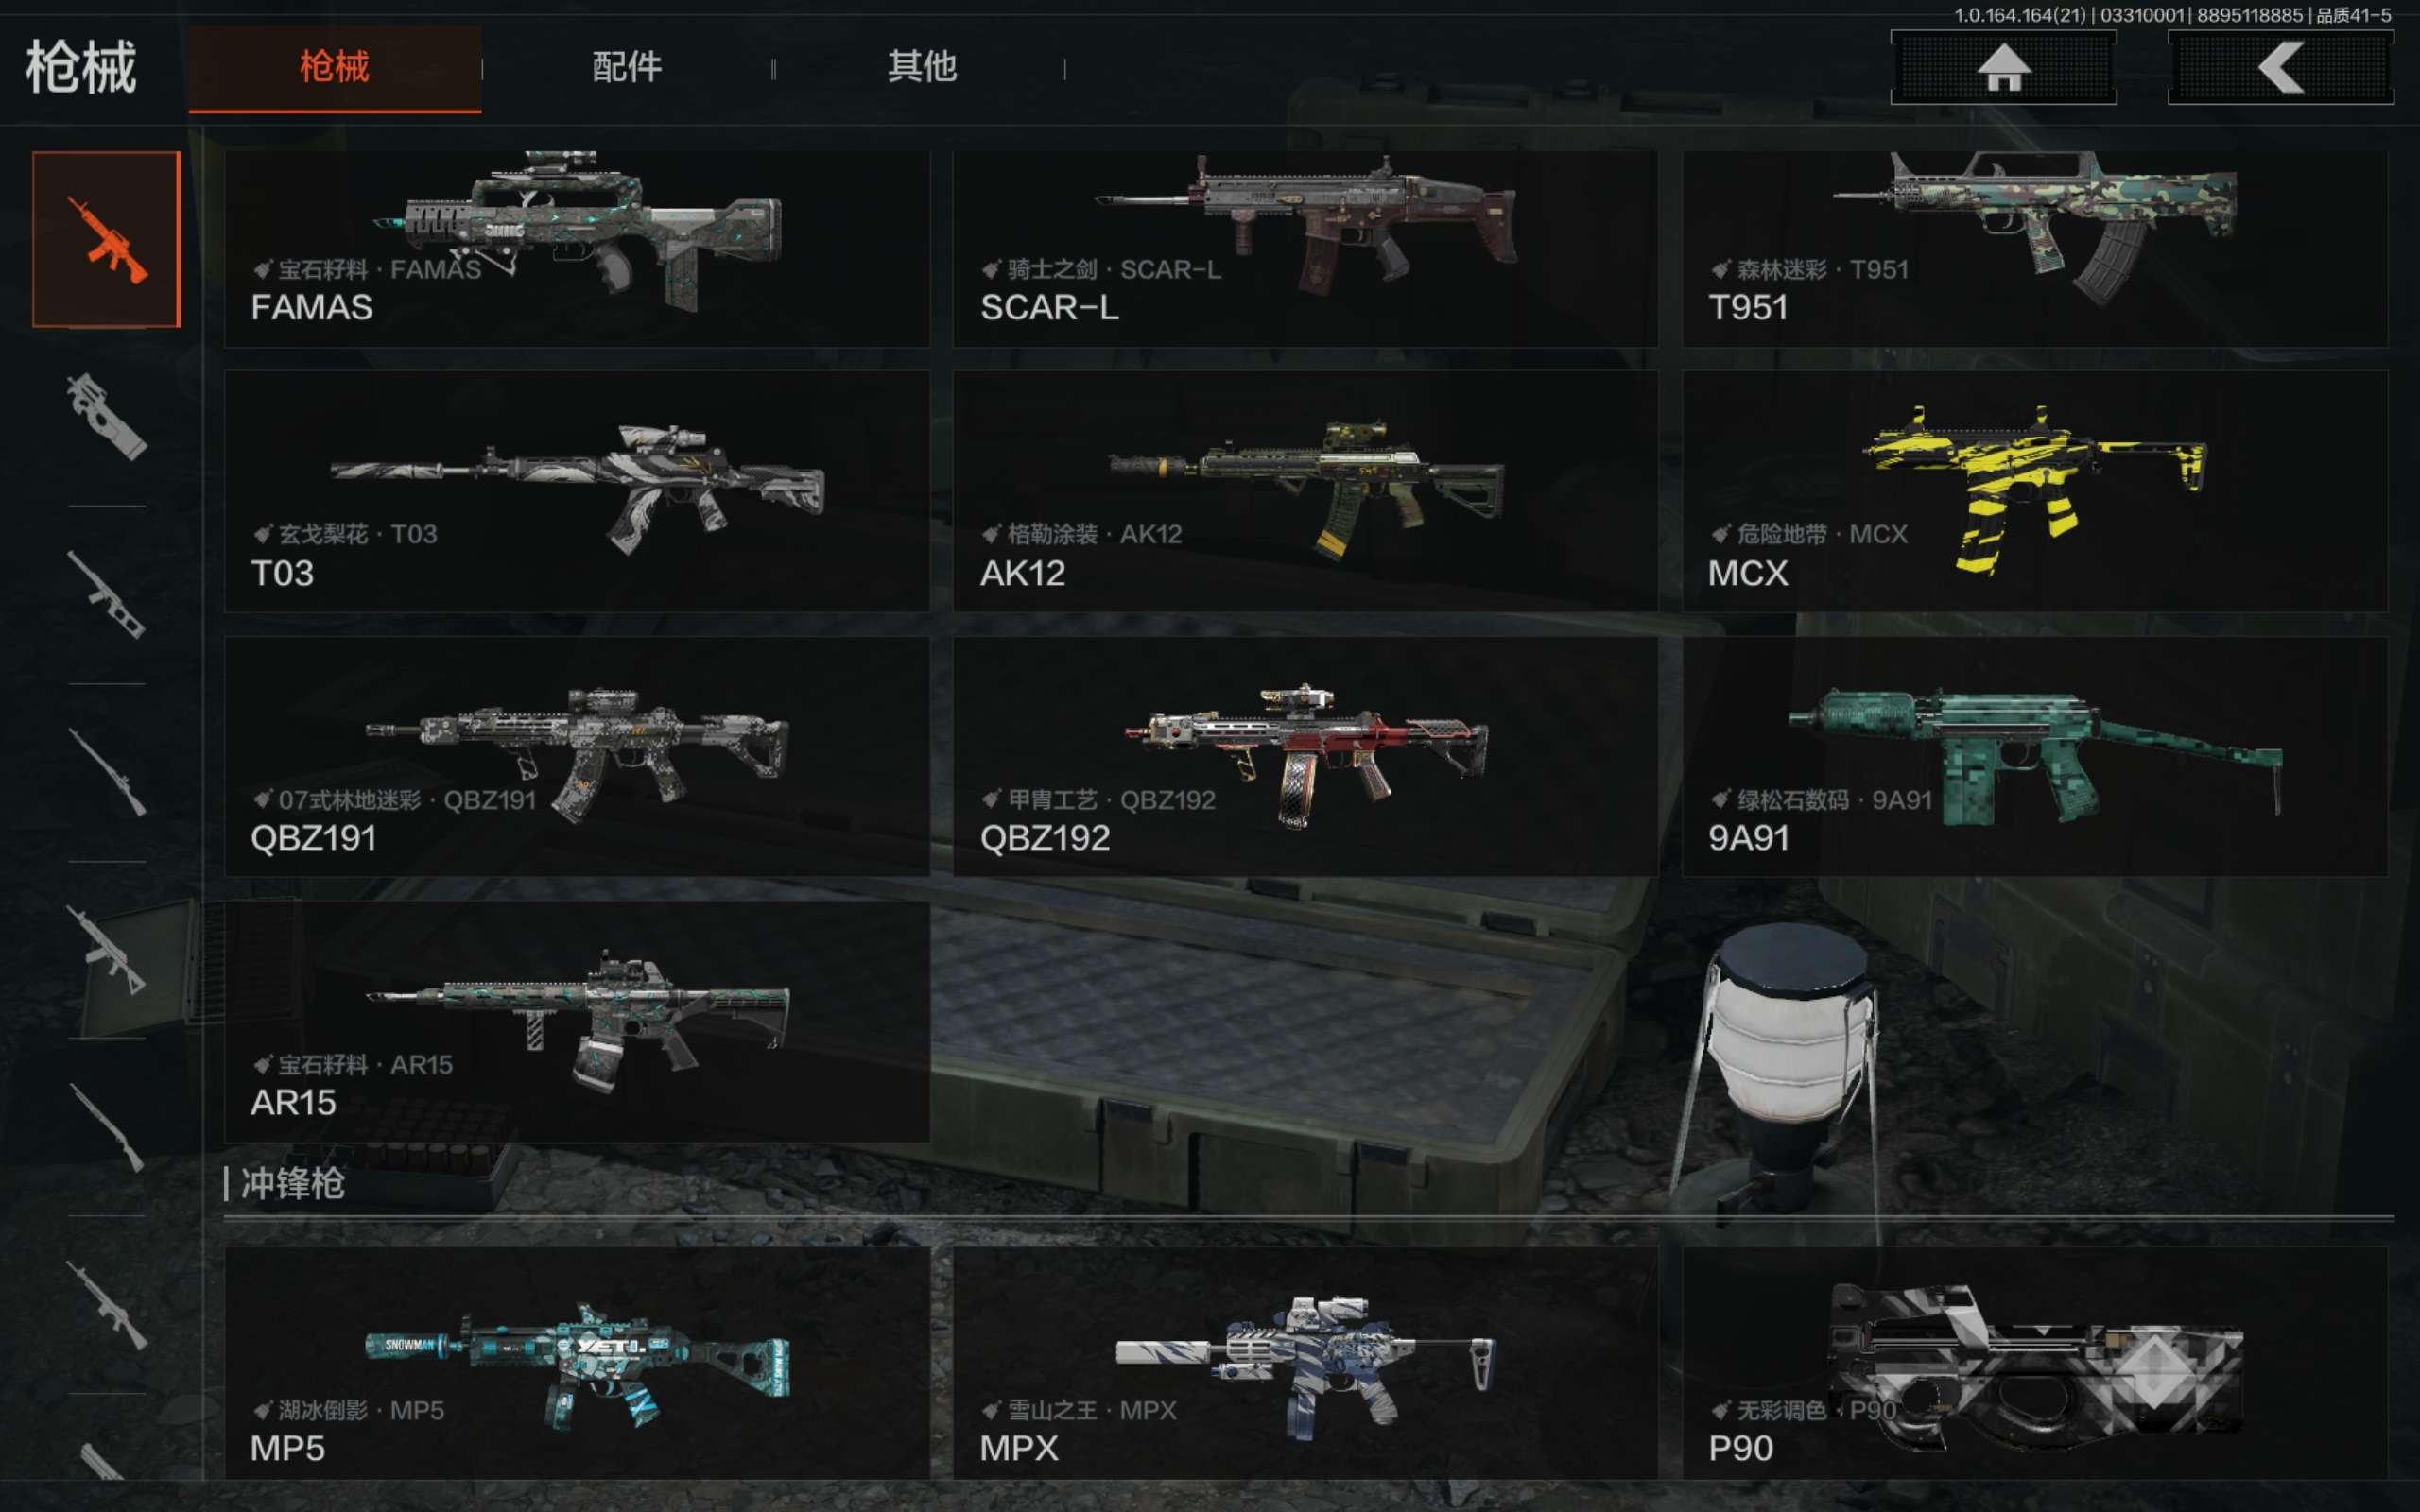This screenshot has height=1512, width=2420.
Task: Open the SCAR-L weapon card
Action: point(1305,249)
